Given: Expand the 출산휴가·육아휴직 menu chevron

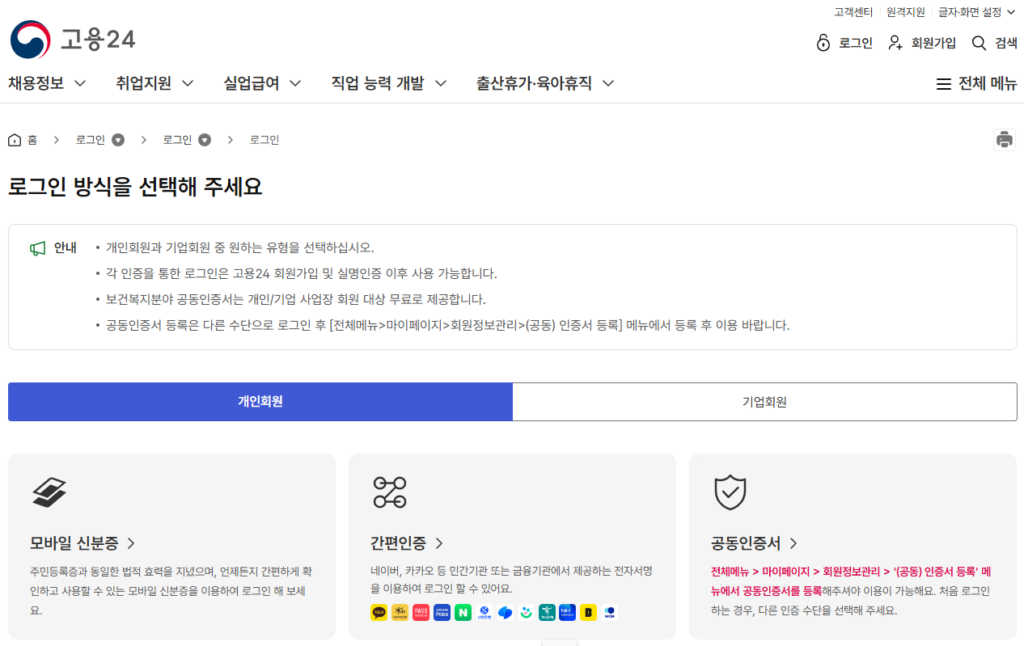Looking at the screenshot, I should tap(609, 83).
